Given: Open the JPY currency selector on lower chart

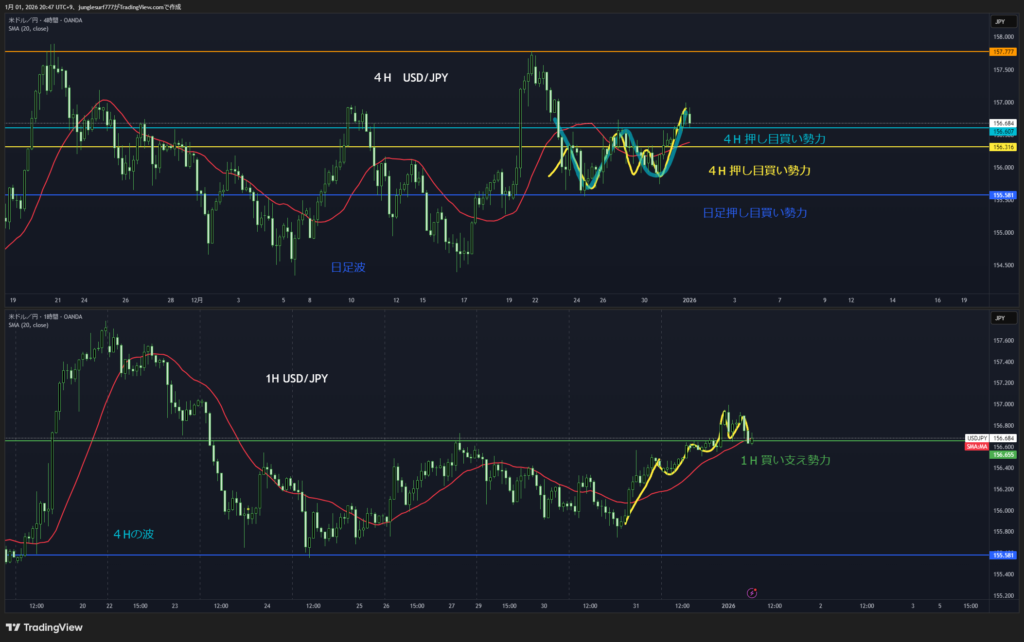Looking at the screenshot, I should [x=1000, y=317].
